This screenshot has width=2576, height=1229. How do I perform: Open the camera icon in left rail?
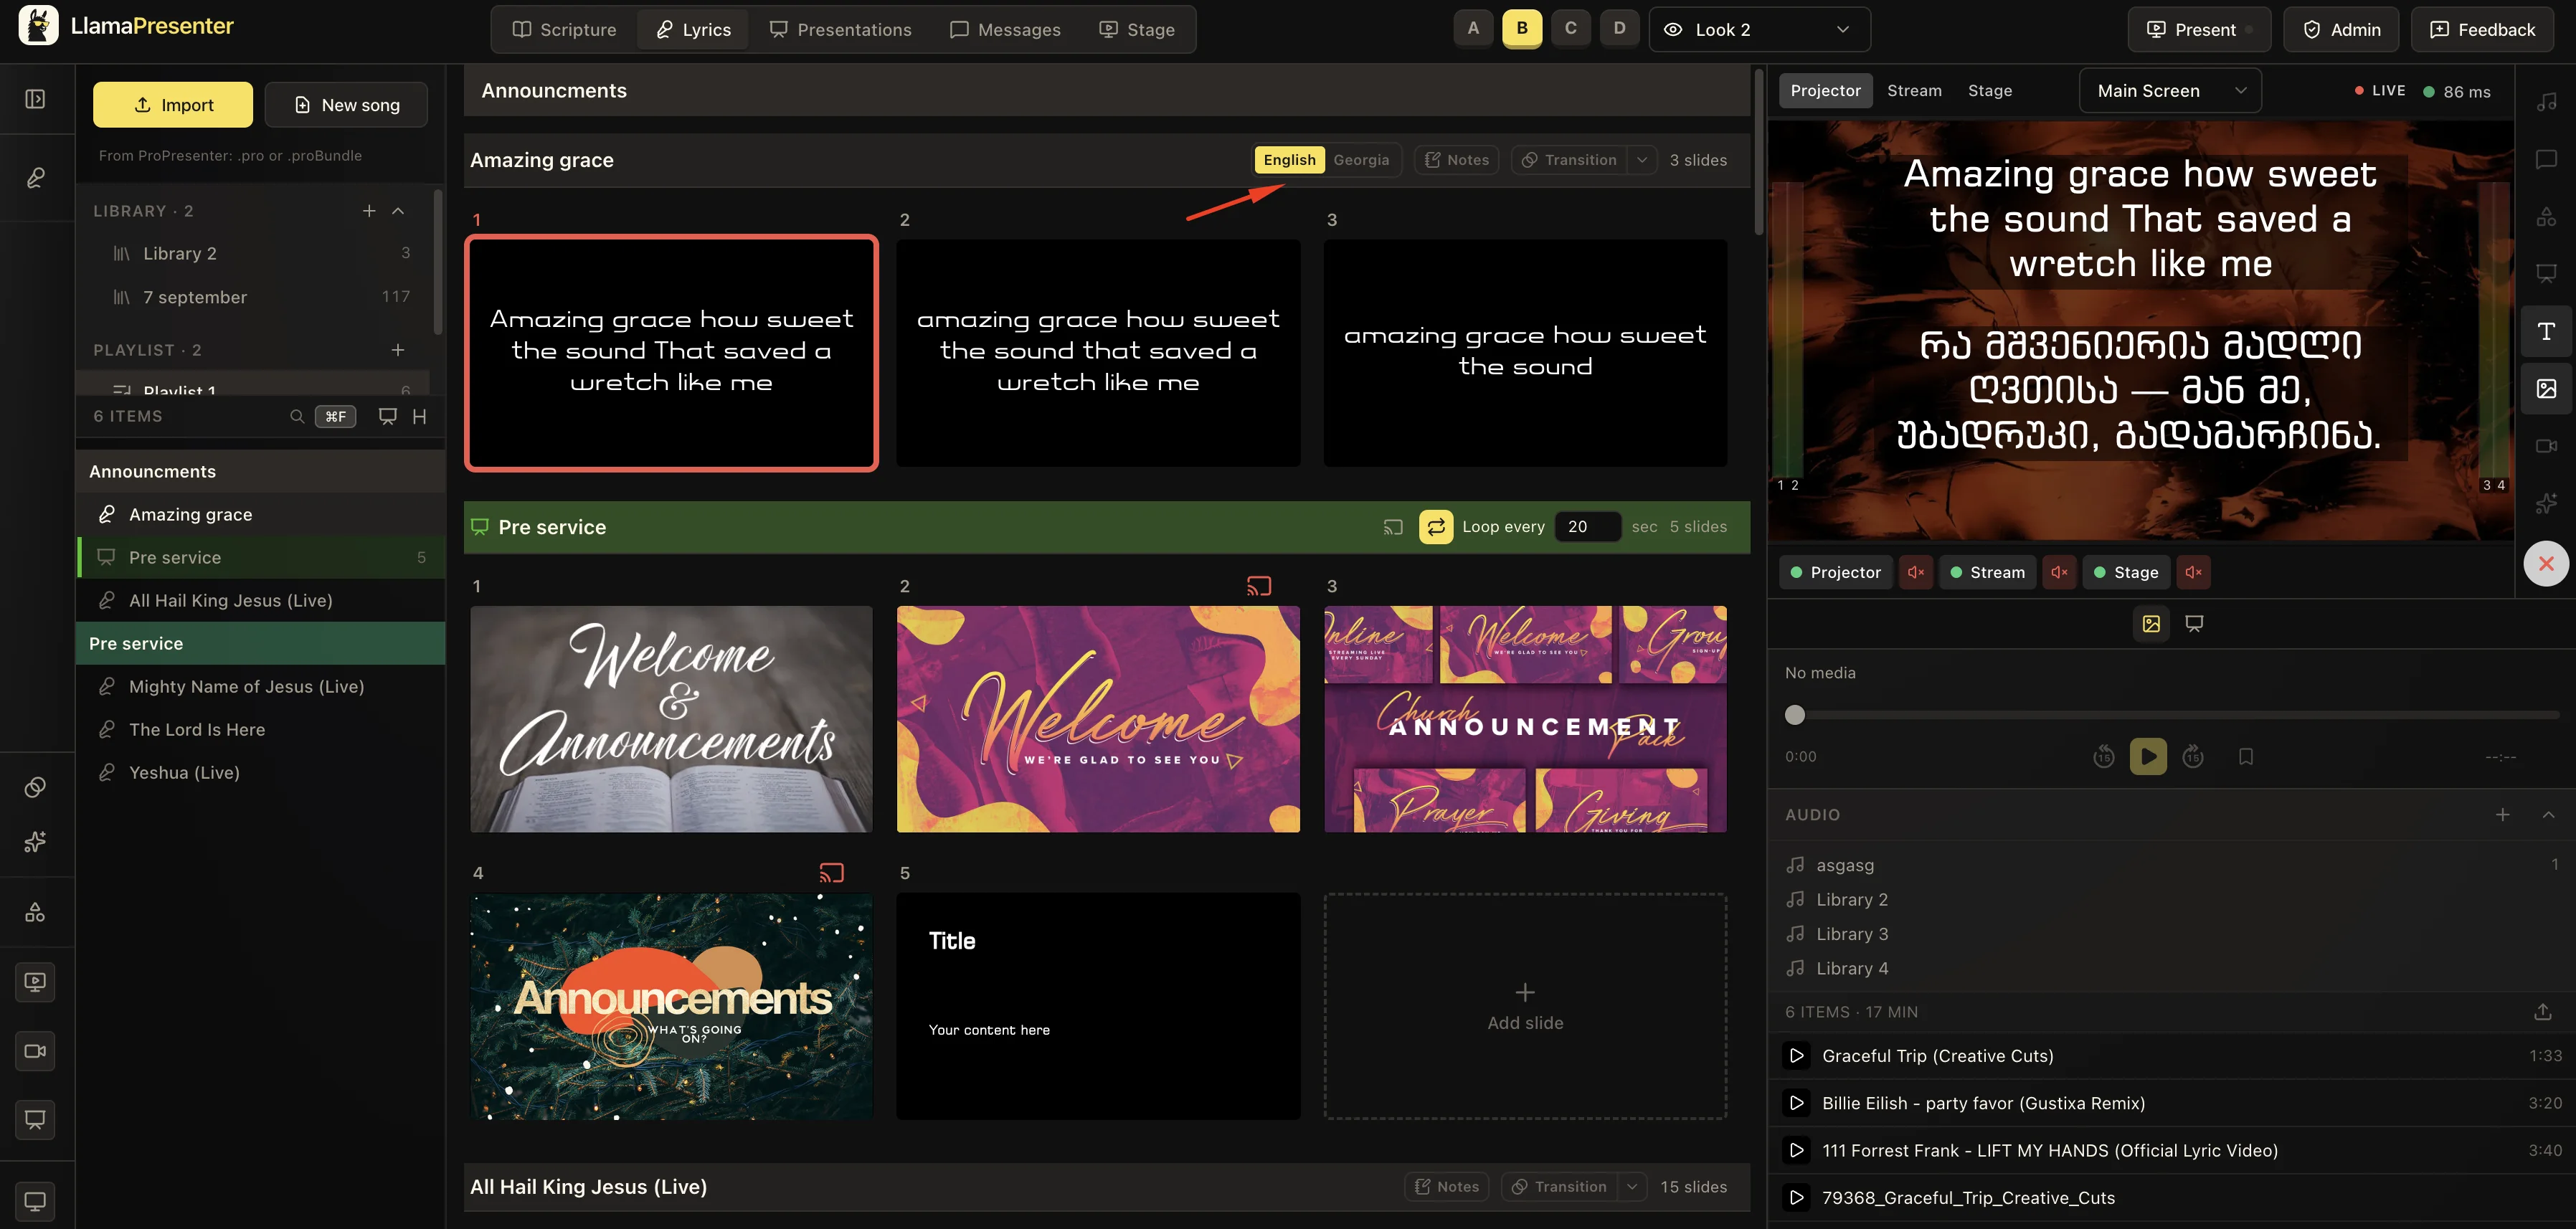tap(35, 1051)
